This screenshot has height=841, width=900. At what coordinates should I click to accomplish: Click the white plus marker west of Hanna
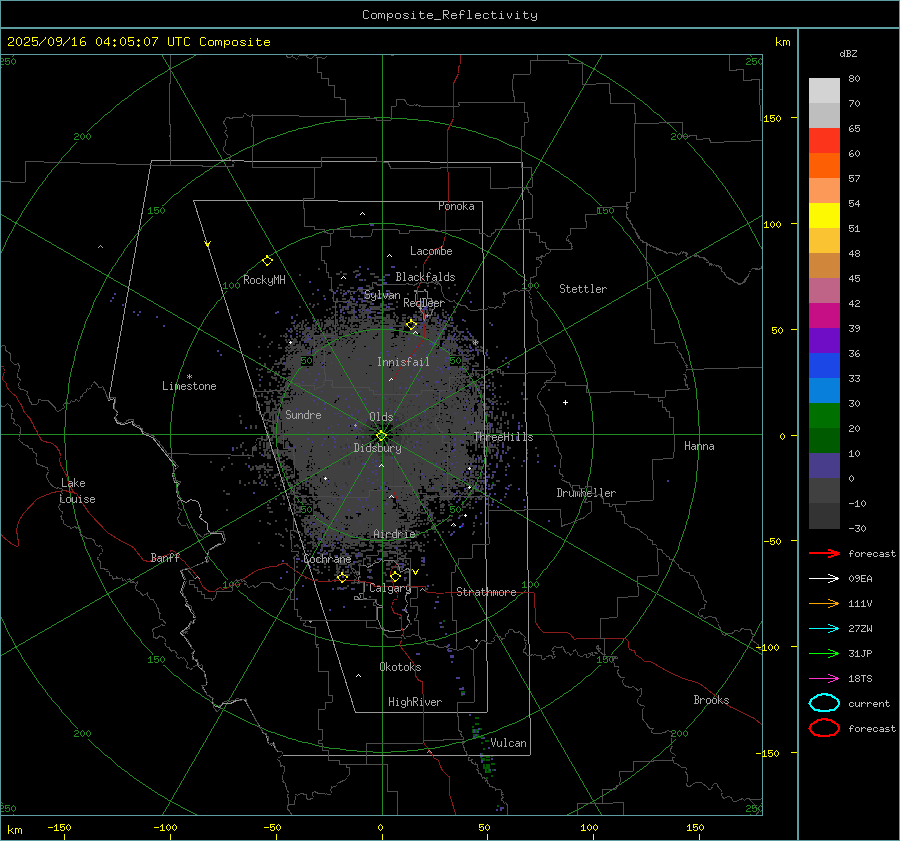(x=565, y=402)
